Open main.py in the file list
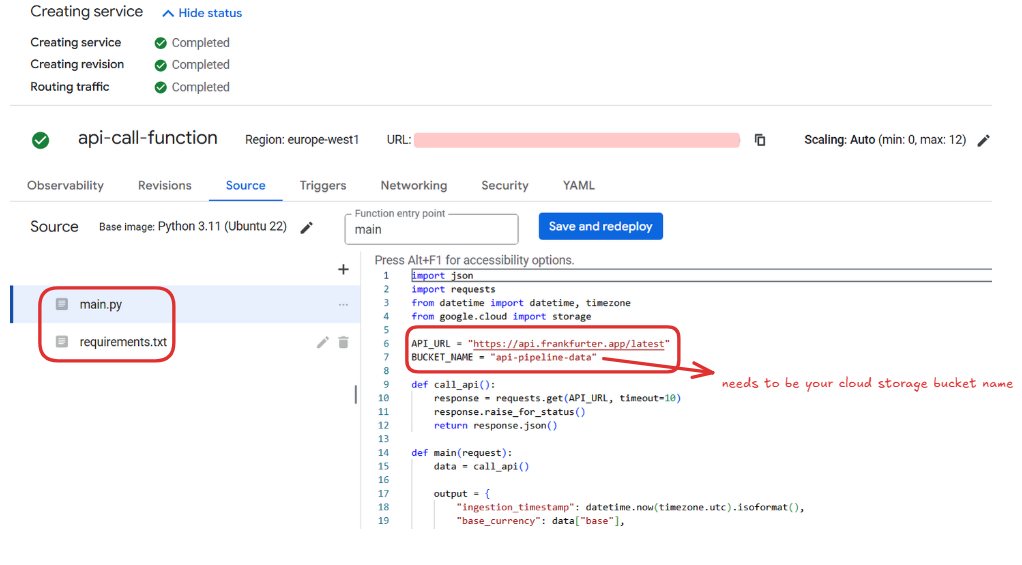This screenshot has width=1022, height=565. [100, 304]
